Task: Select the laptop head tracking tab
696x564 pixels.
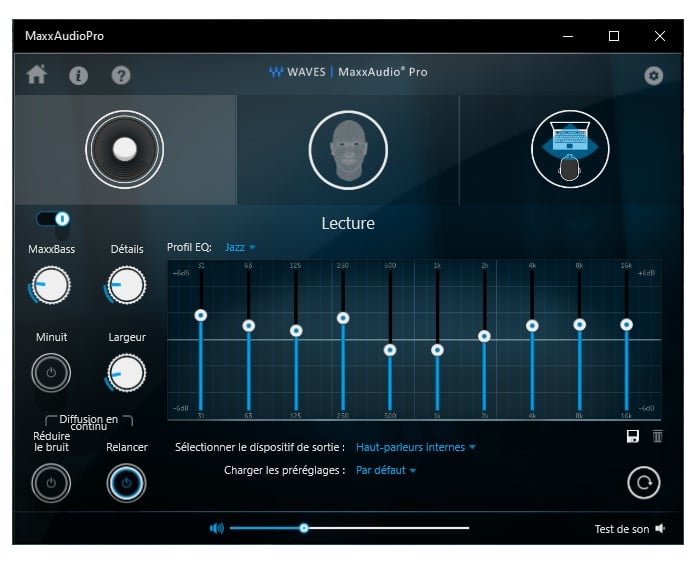Action: 570,149
